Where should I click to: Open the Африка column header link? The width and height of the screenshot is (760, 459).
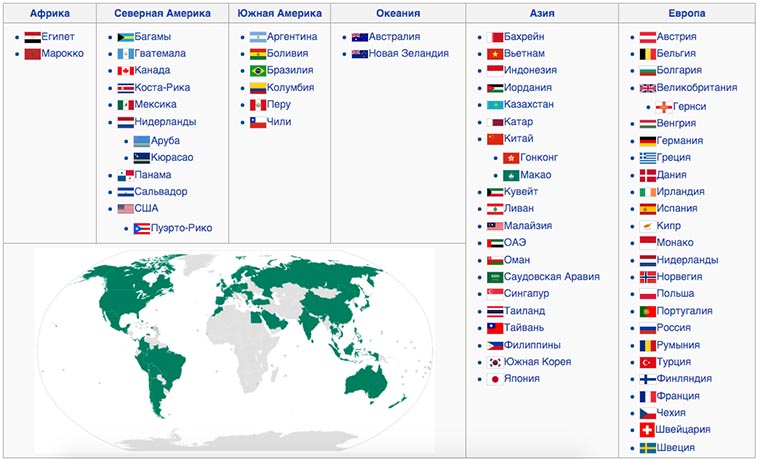coord(49,14)
